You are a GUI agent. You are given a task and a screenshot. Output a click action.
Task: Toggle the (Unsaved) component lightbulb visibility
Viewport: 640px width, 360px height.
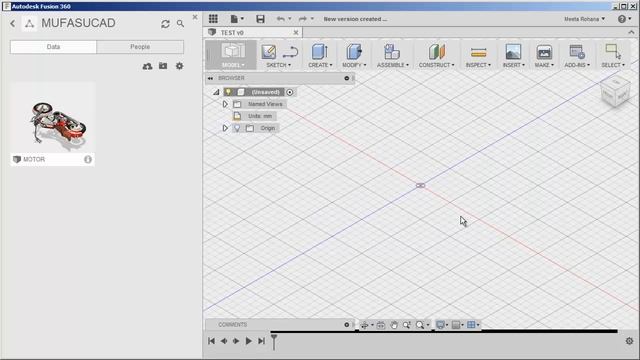(229, 92)
